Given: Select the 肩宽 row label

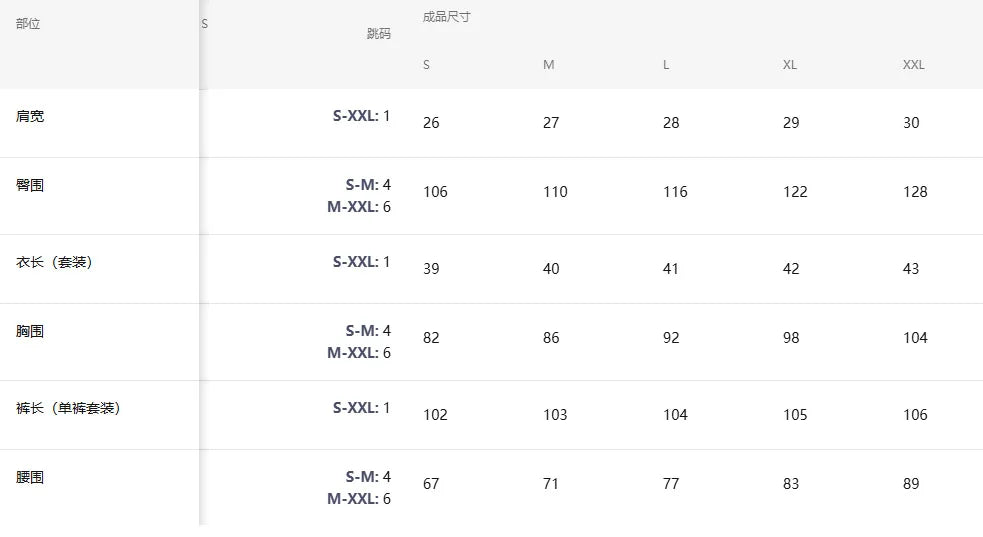Looking at the screenshot, I should click(x=30, y=116).
